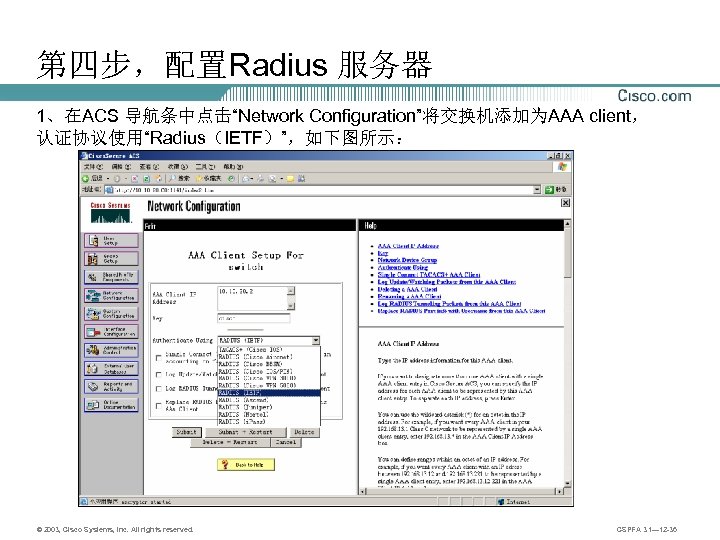
Task: Open the Network Device Group help link
Action: pyautogui.click(x=407, y=260)
